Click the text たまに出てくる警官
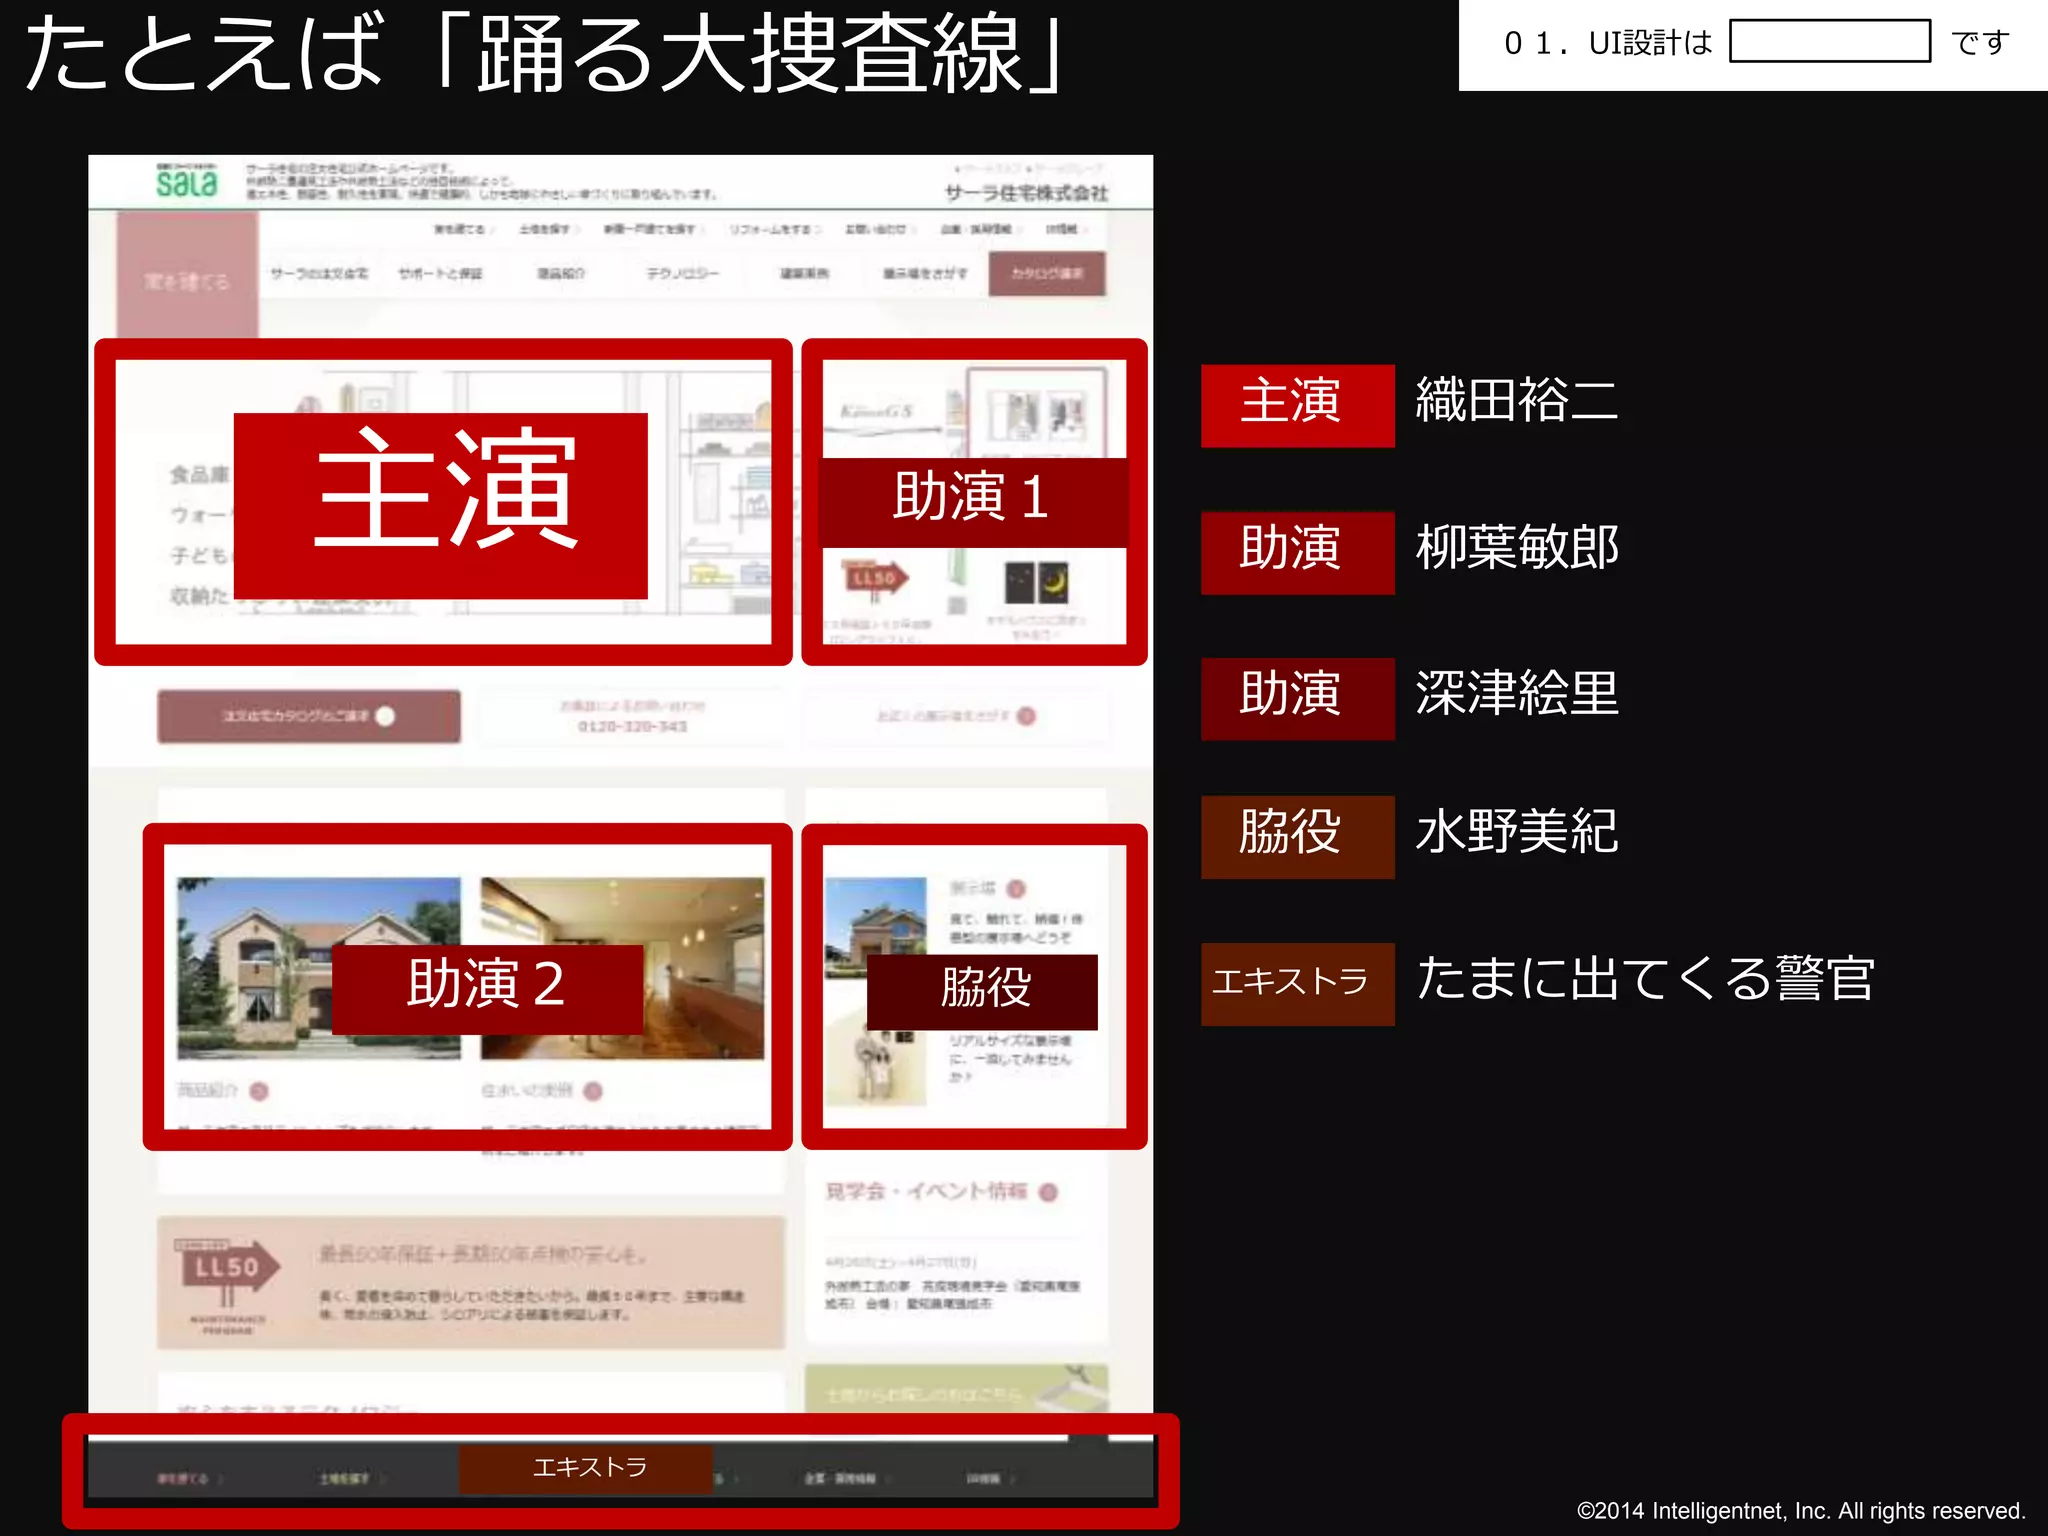 [1645, 978]
